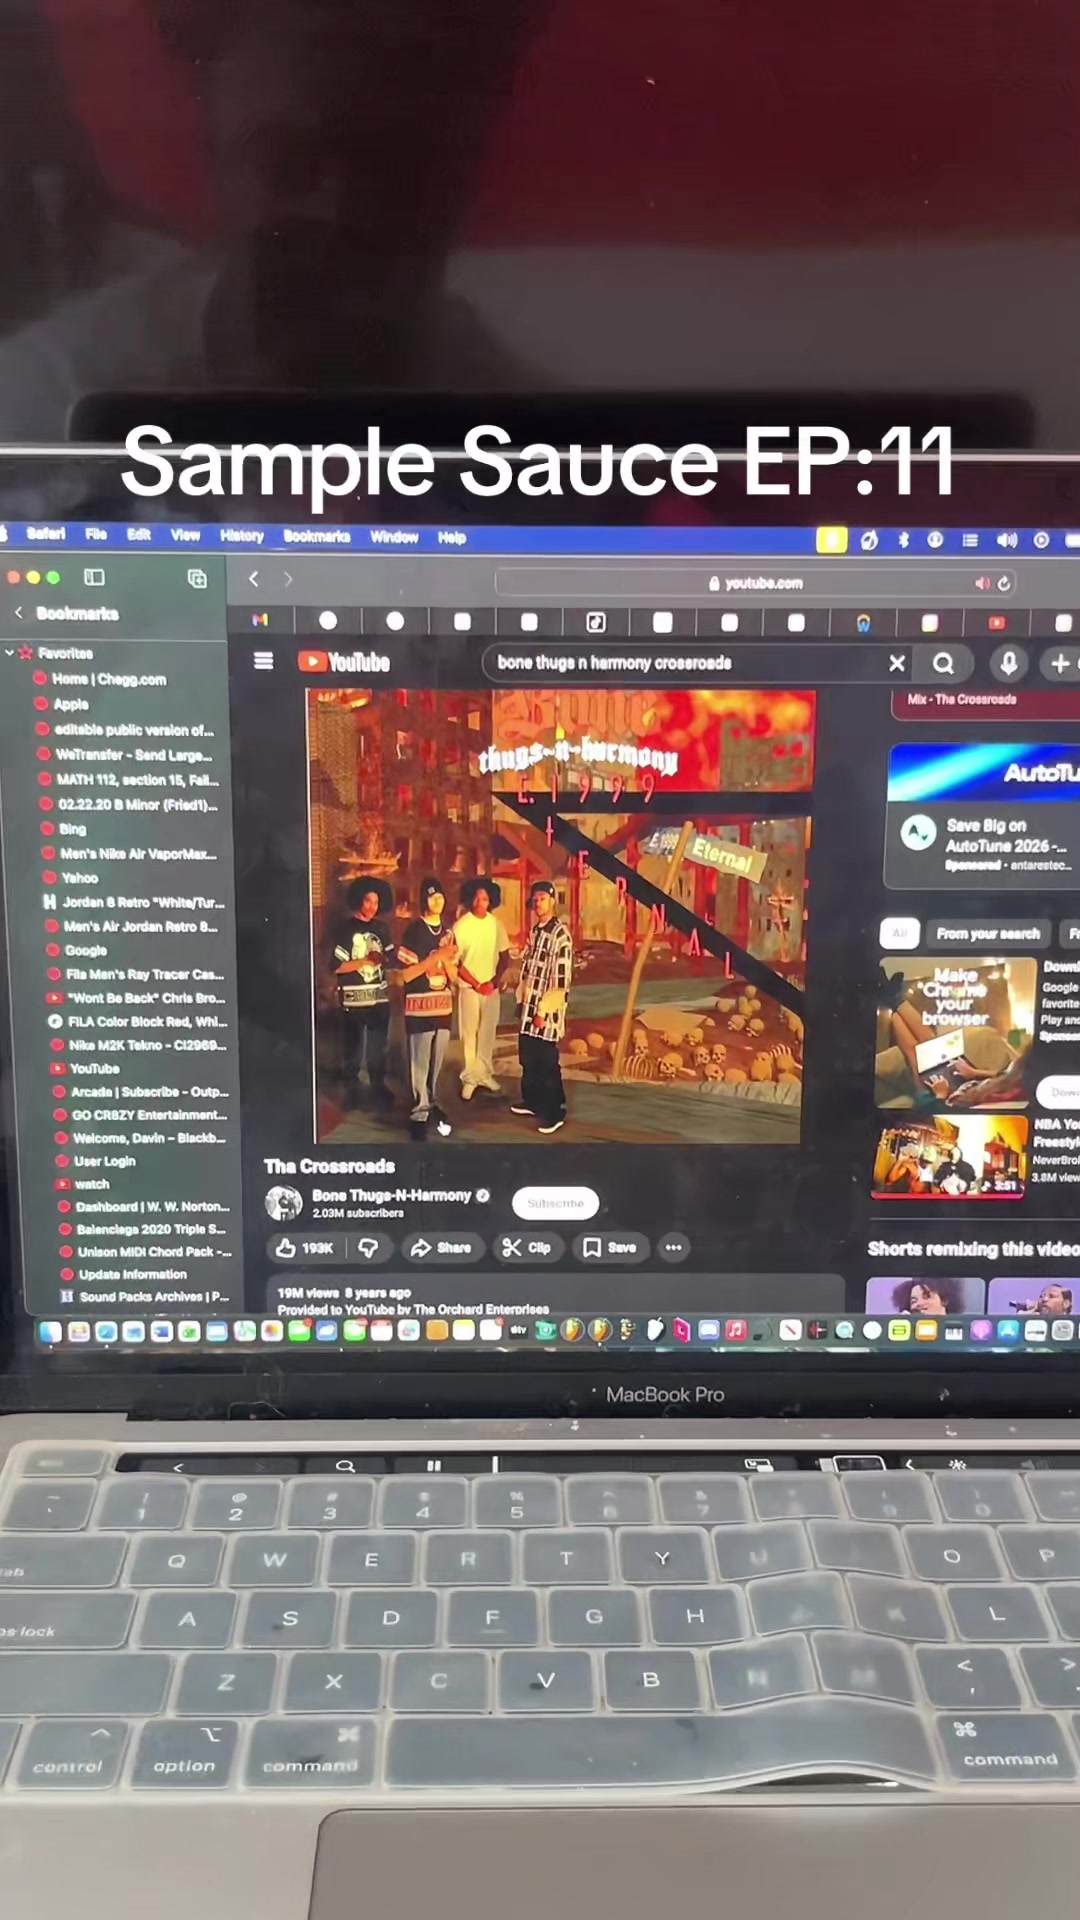Go back with Safari back arrow

tap(254, 579)
